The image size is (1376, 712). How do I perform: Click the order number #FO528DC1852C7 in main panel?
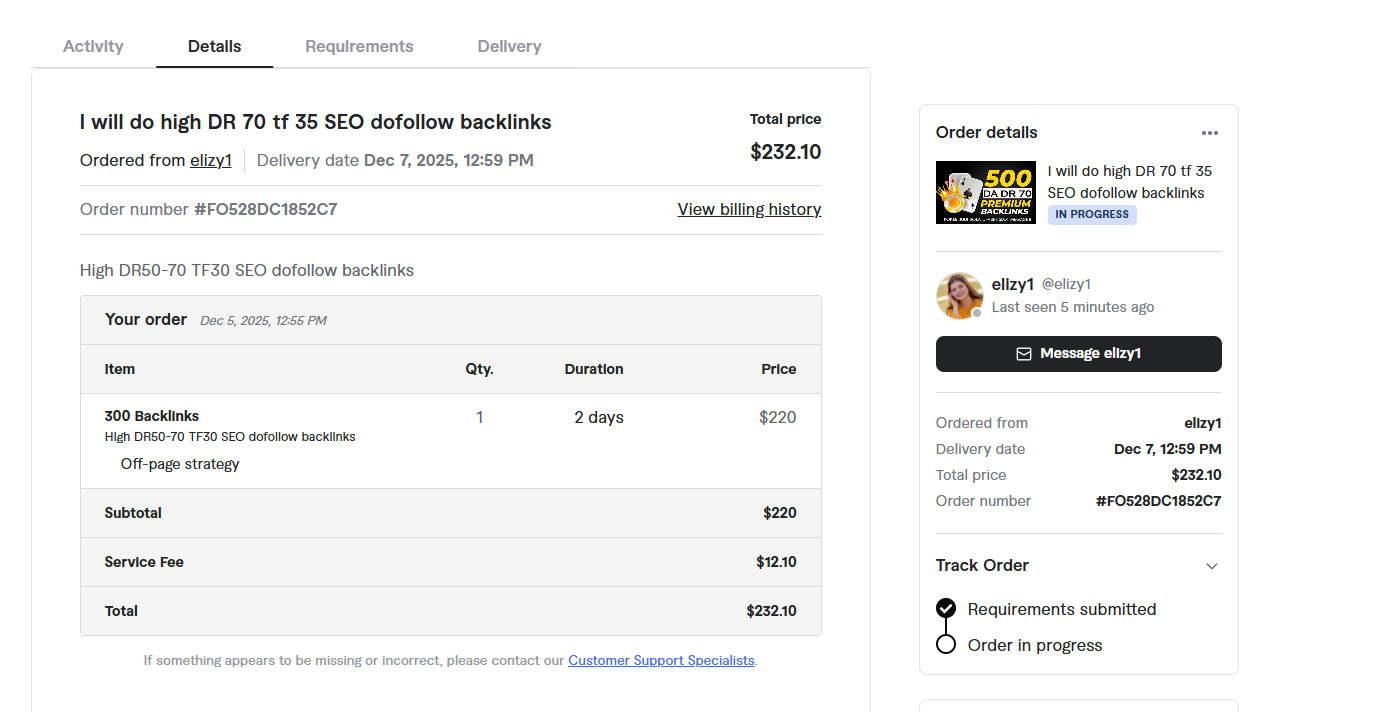click(265, 209)
